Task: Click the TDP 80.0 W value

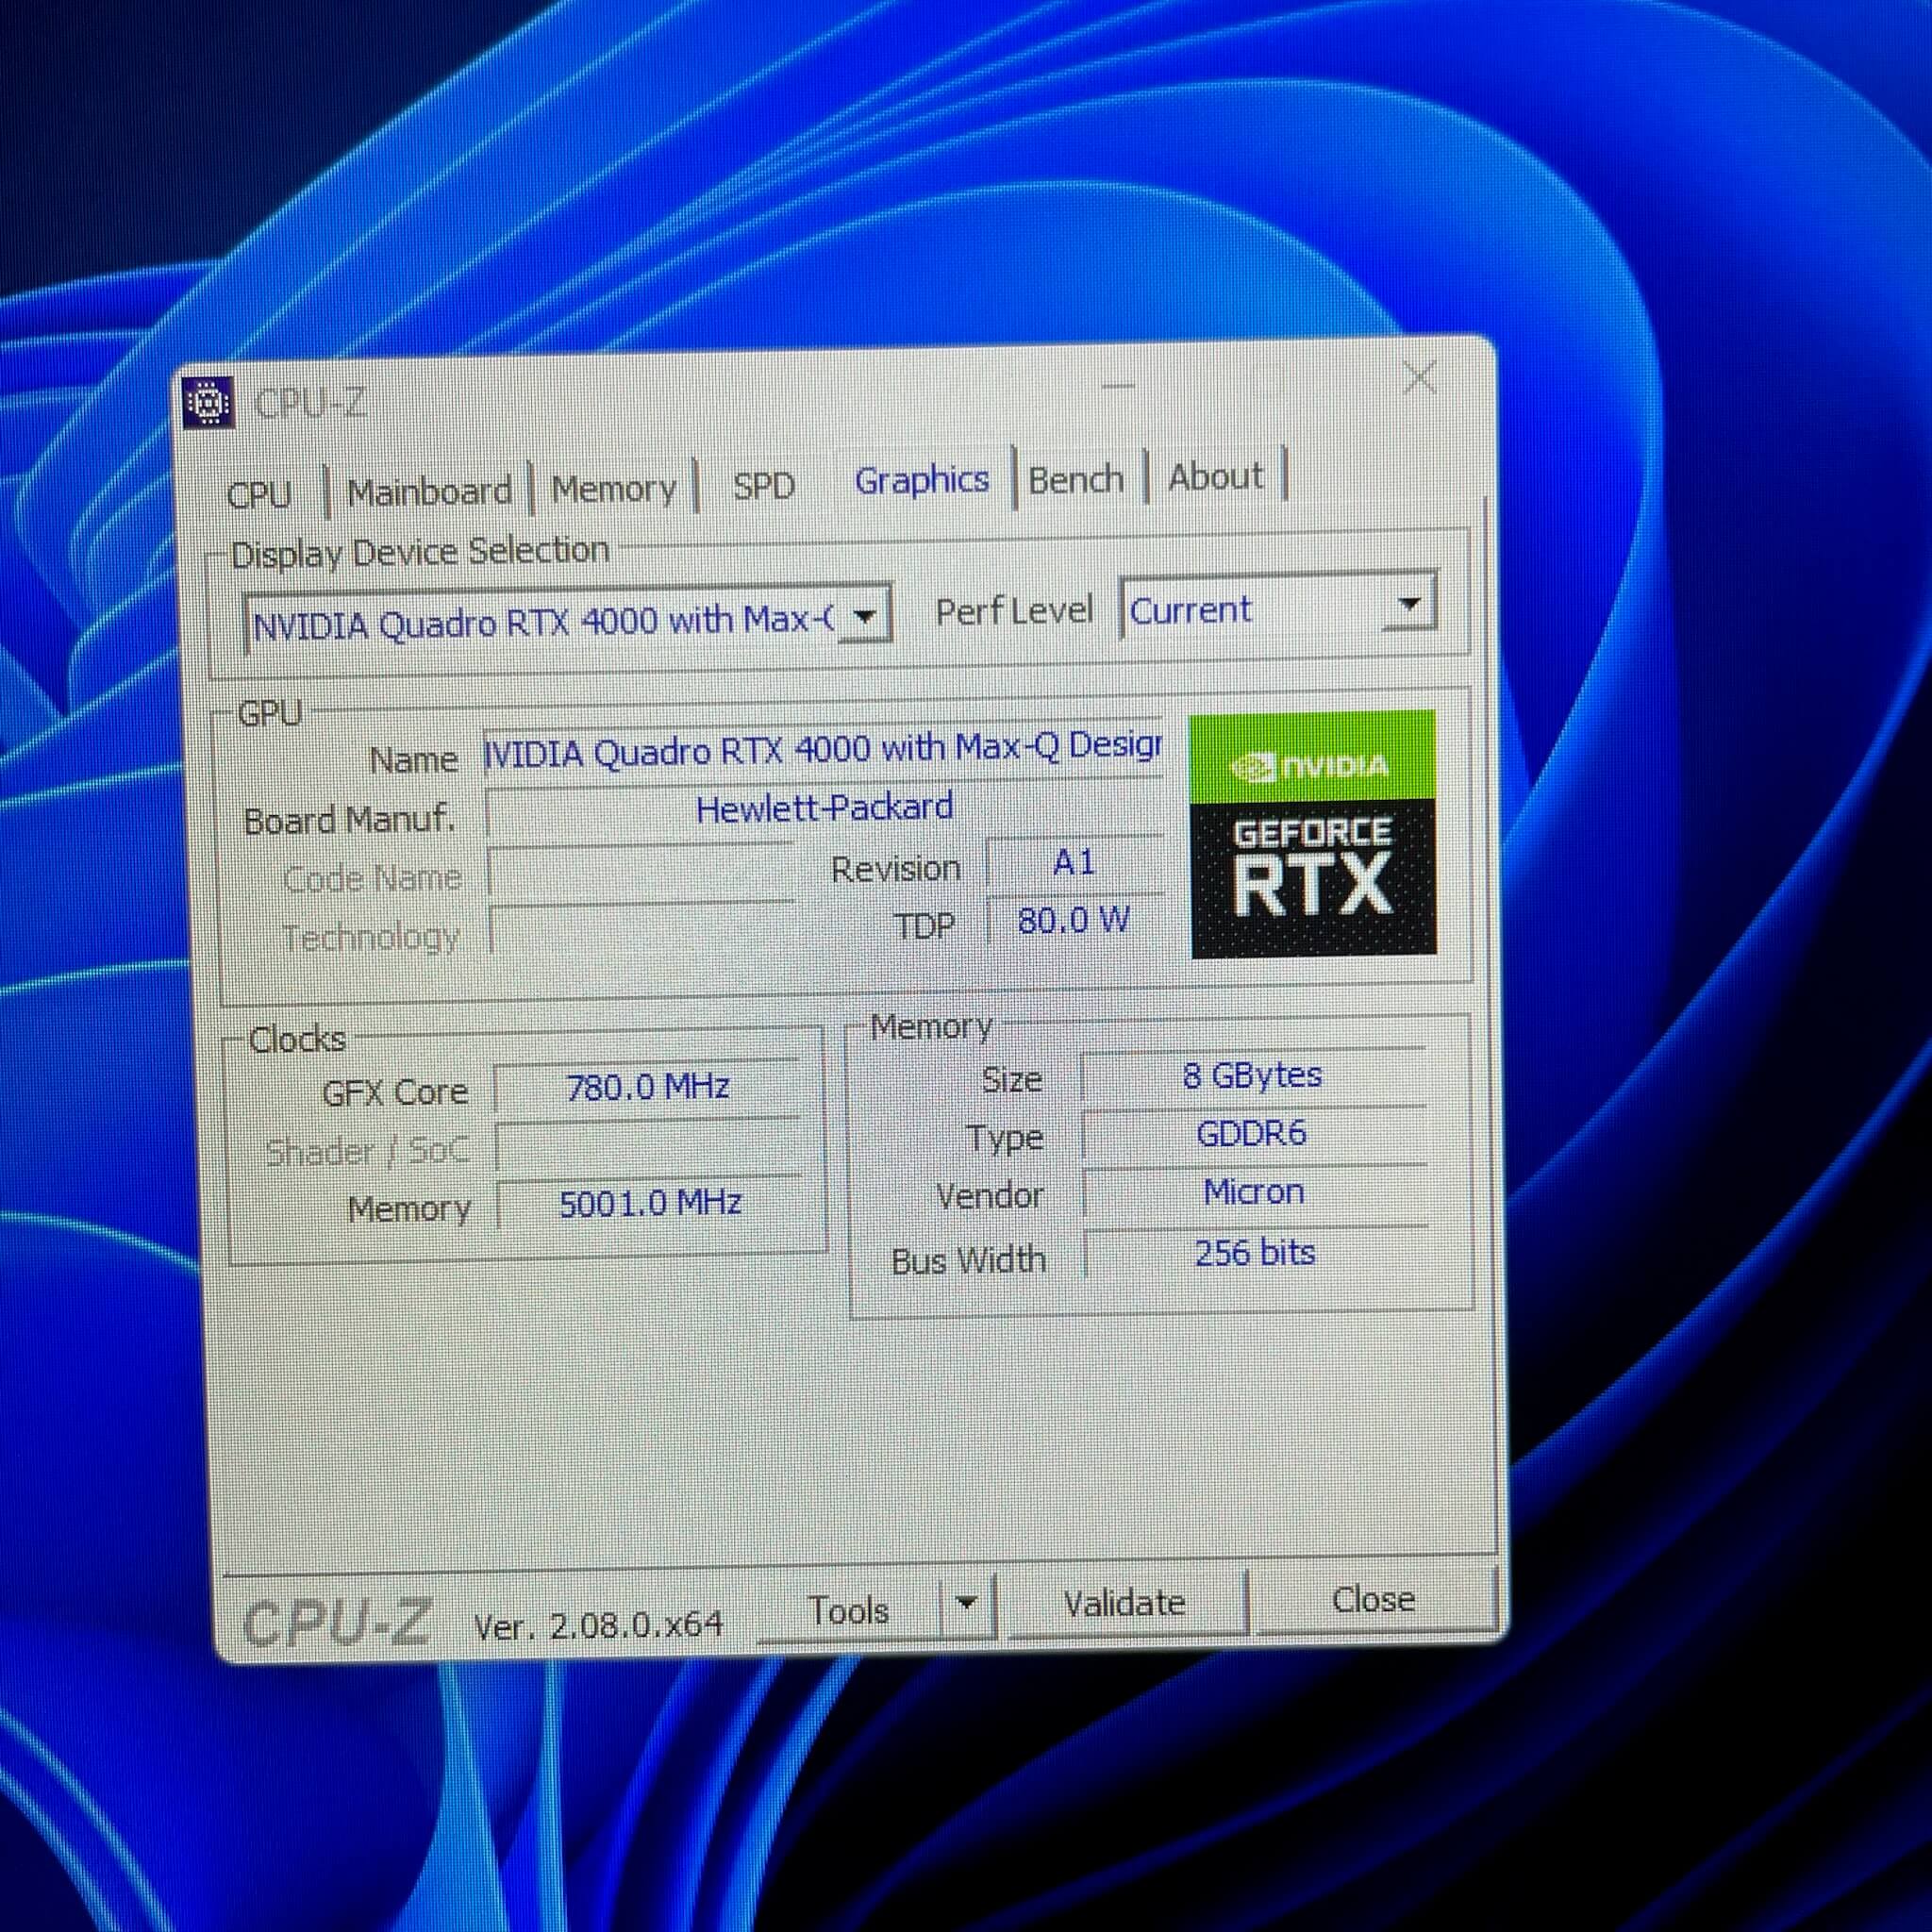Action: (1074, 920)
